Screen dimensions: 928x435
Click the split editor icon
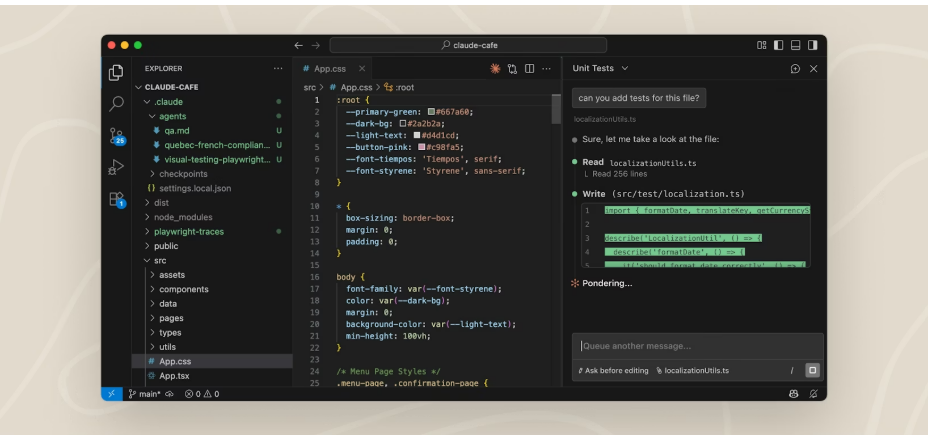click(x=529, y=69)
